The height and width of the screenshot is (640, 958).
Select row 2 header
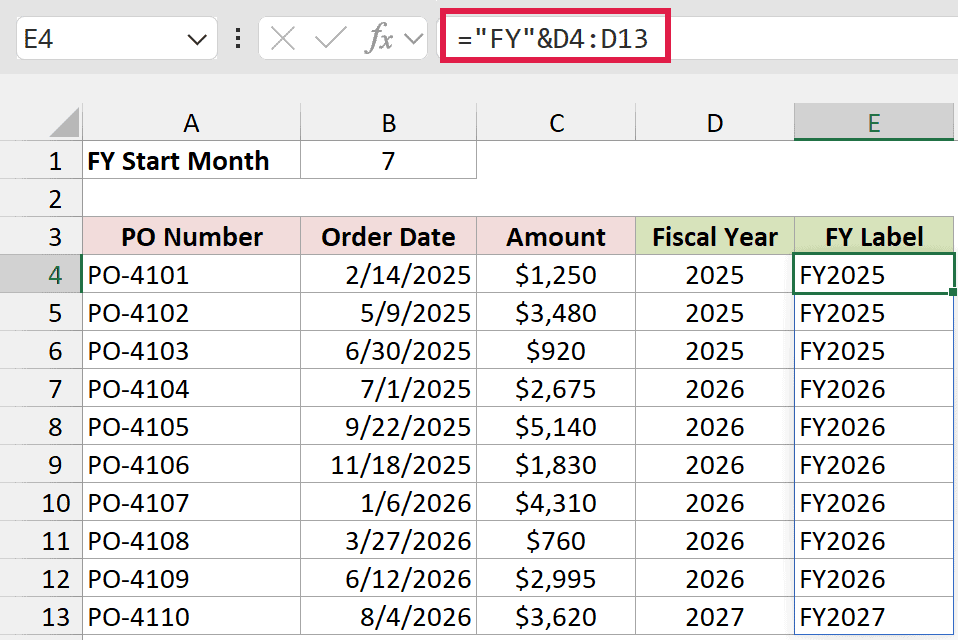point(41,198)
